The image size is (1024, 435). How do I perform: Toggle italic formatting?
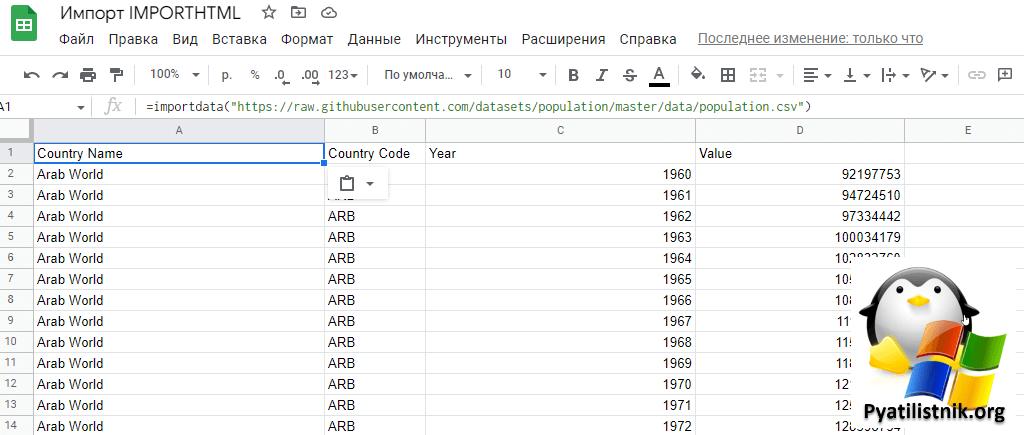coord(601,75)
